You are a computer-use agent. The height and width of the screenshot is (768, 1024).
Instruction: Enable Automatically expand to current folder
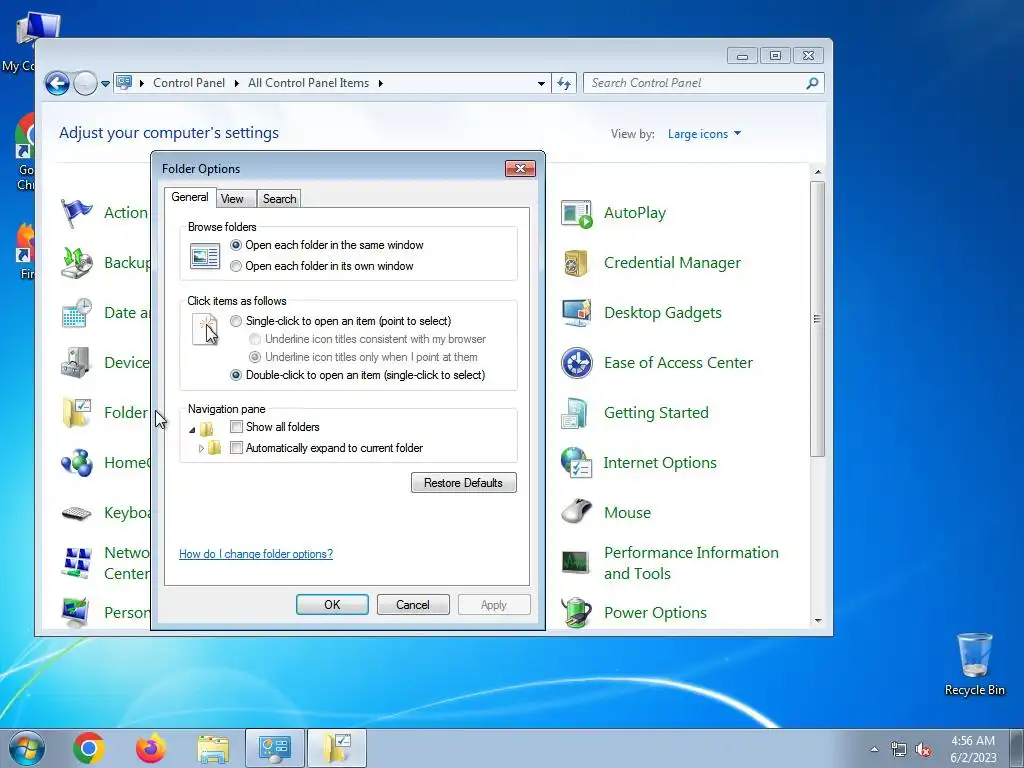tap(236, 448)
